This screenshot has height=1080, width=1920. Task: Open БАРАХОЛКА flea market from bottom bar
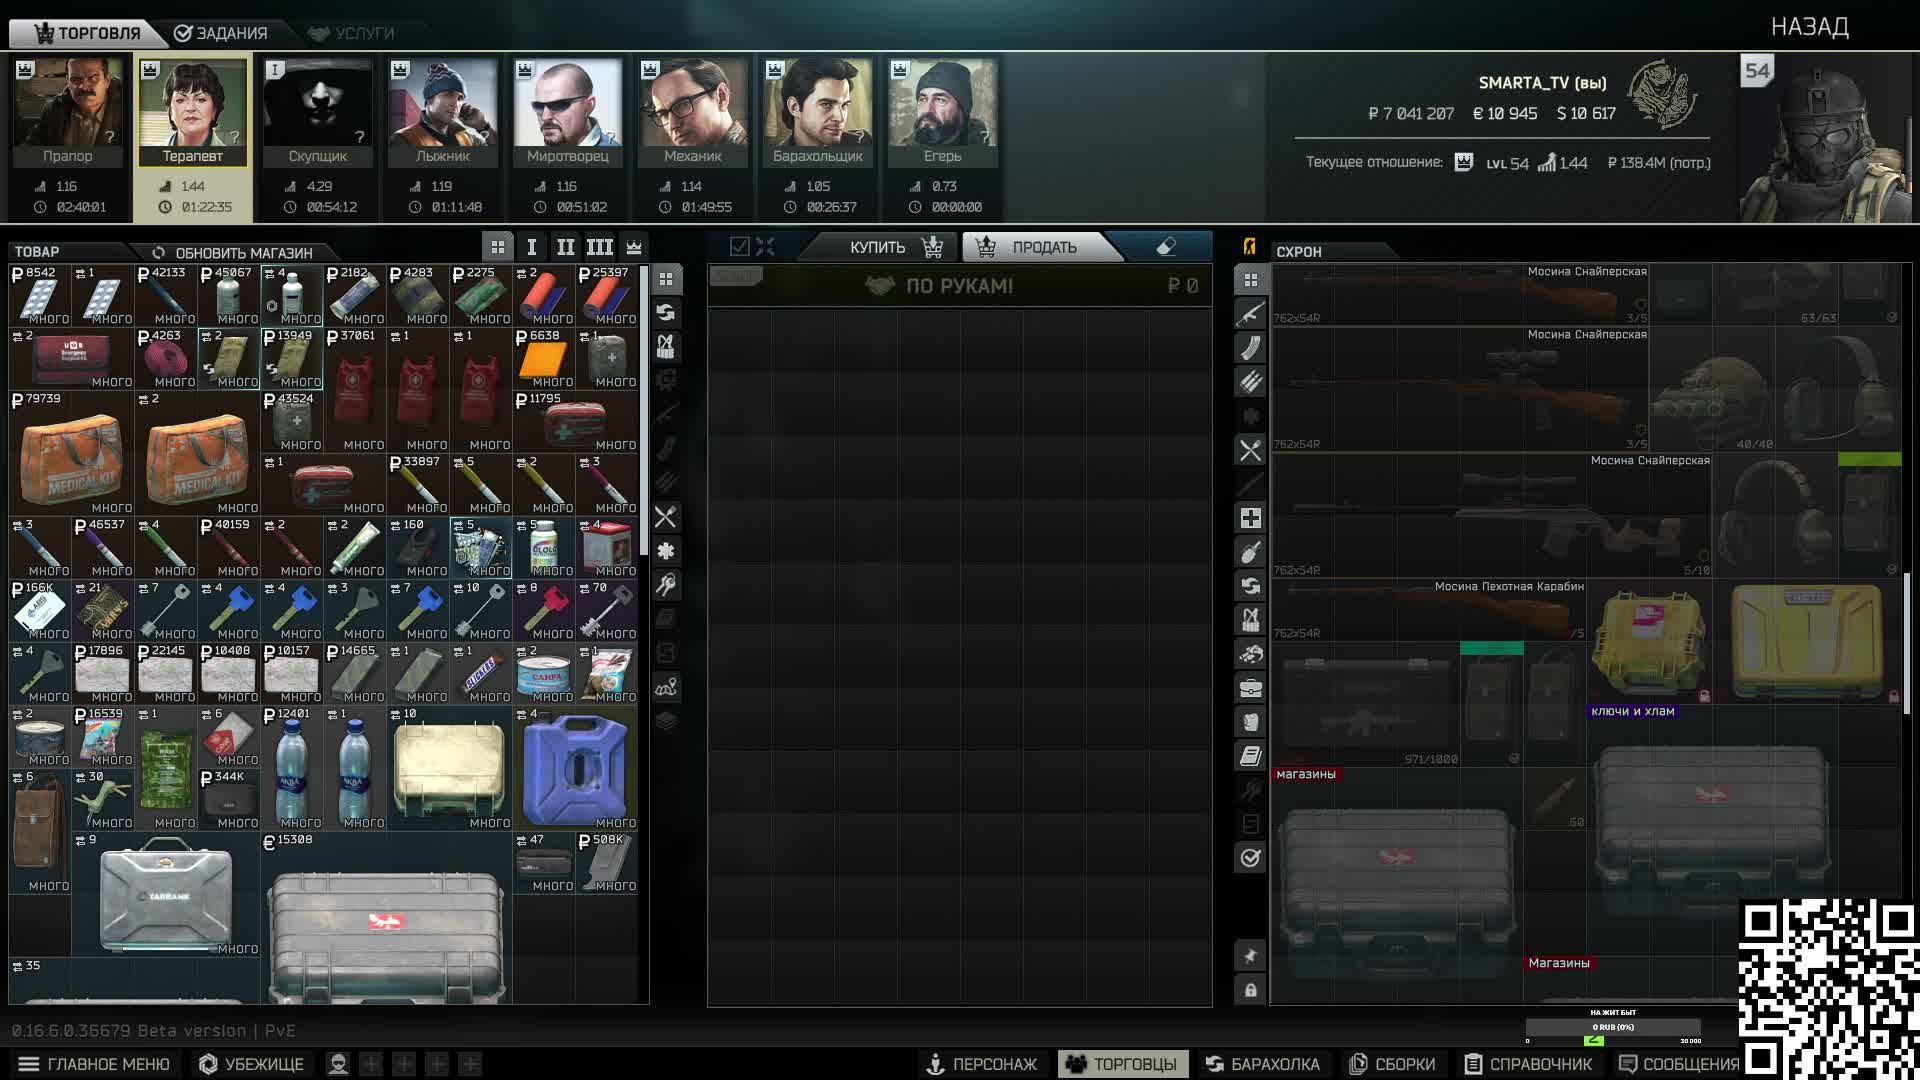(1262, 1064)
